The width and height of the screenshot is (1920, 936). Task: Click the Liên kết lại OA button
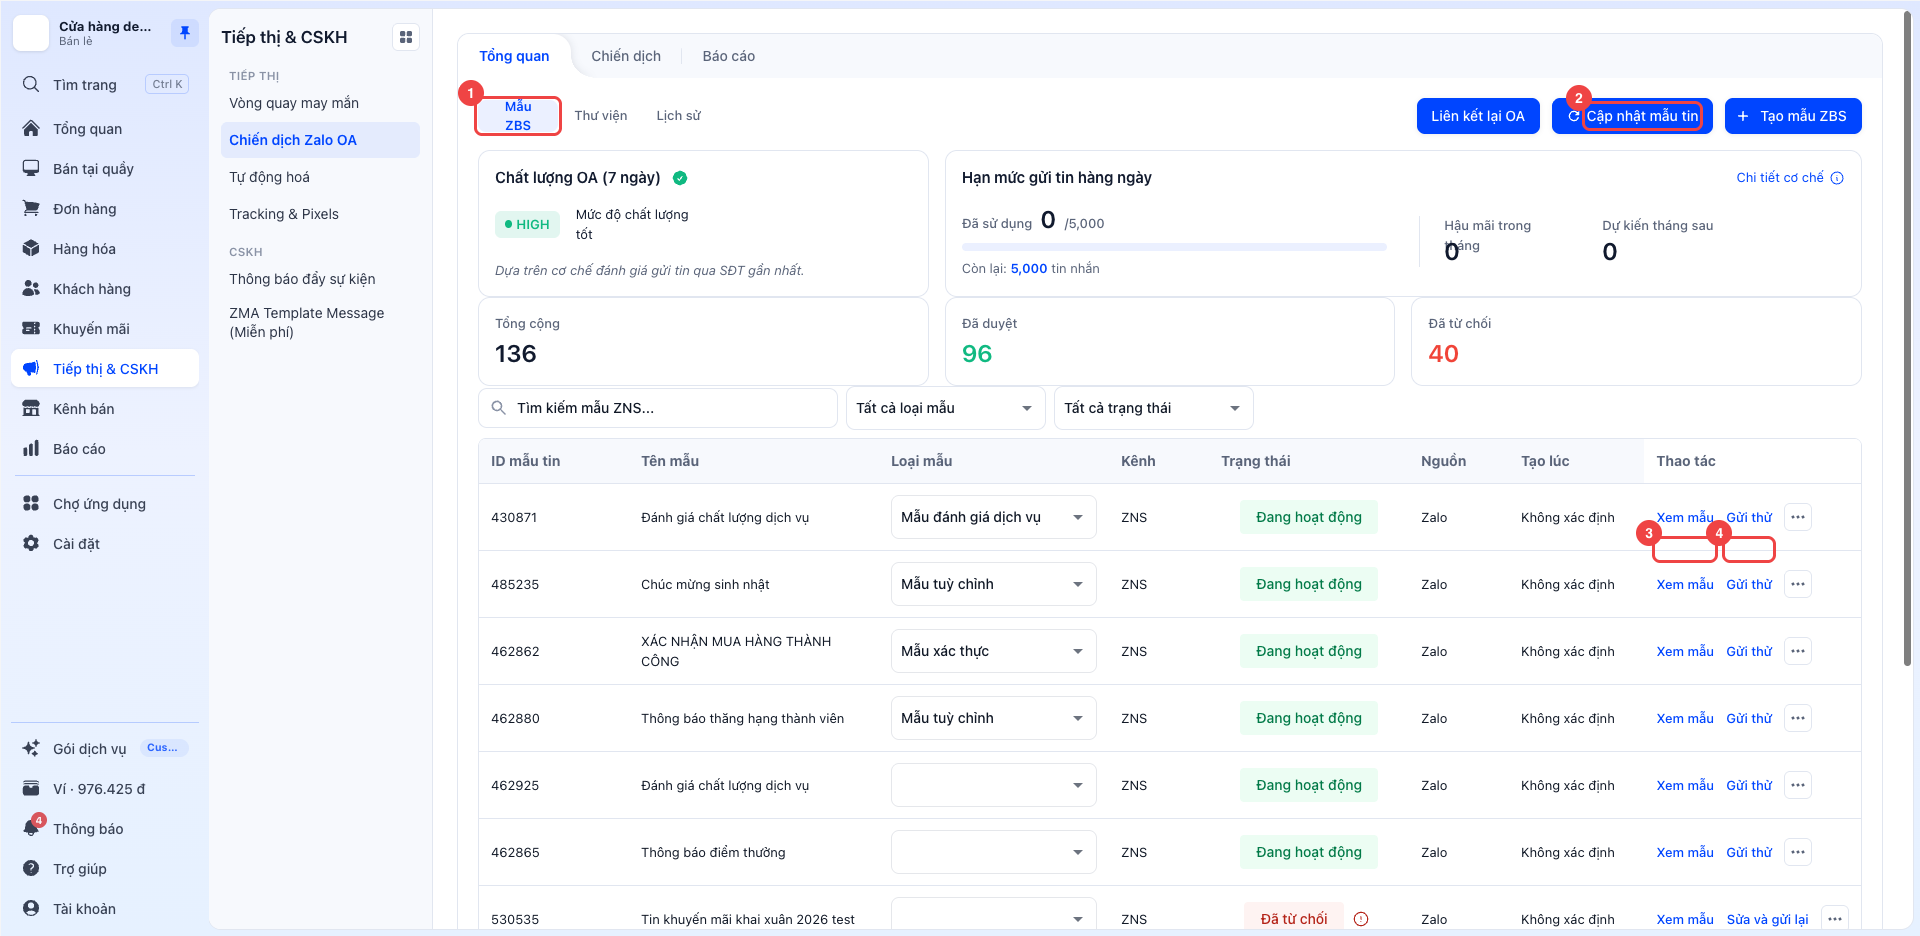1478,116
